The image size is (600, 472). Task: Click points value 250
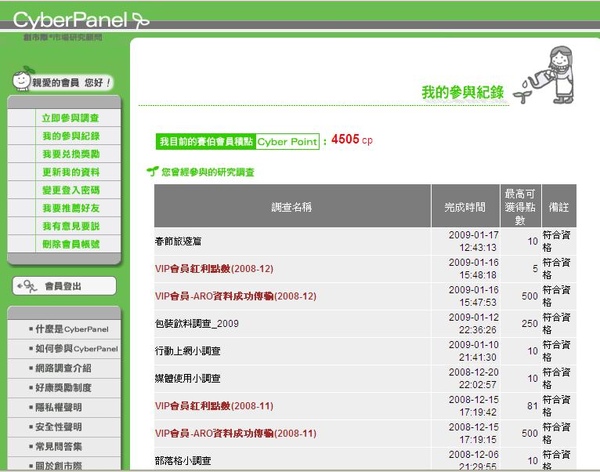click(530, 323)
